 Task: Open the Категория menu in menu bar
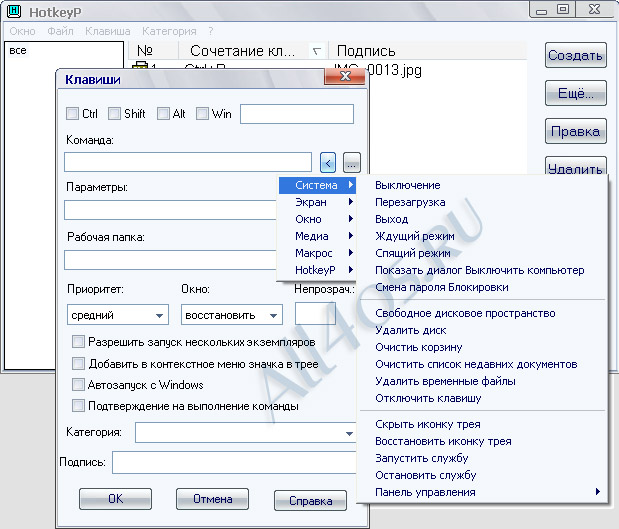169,31
